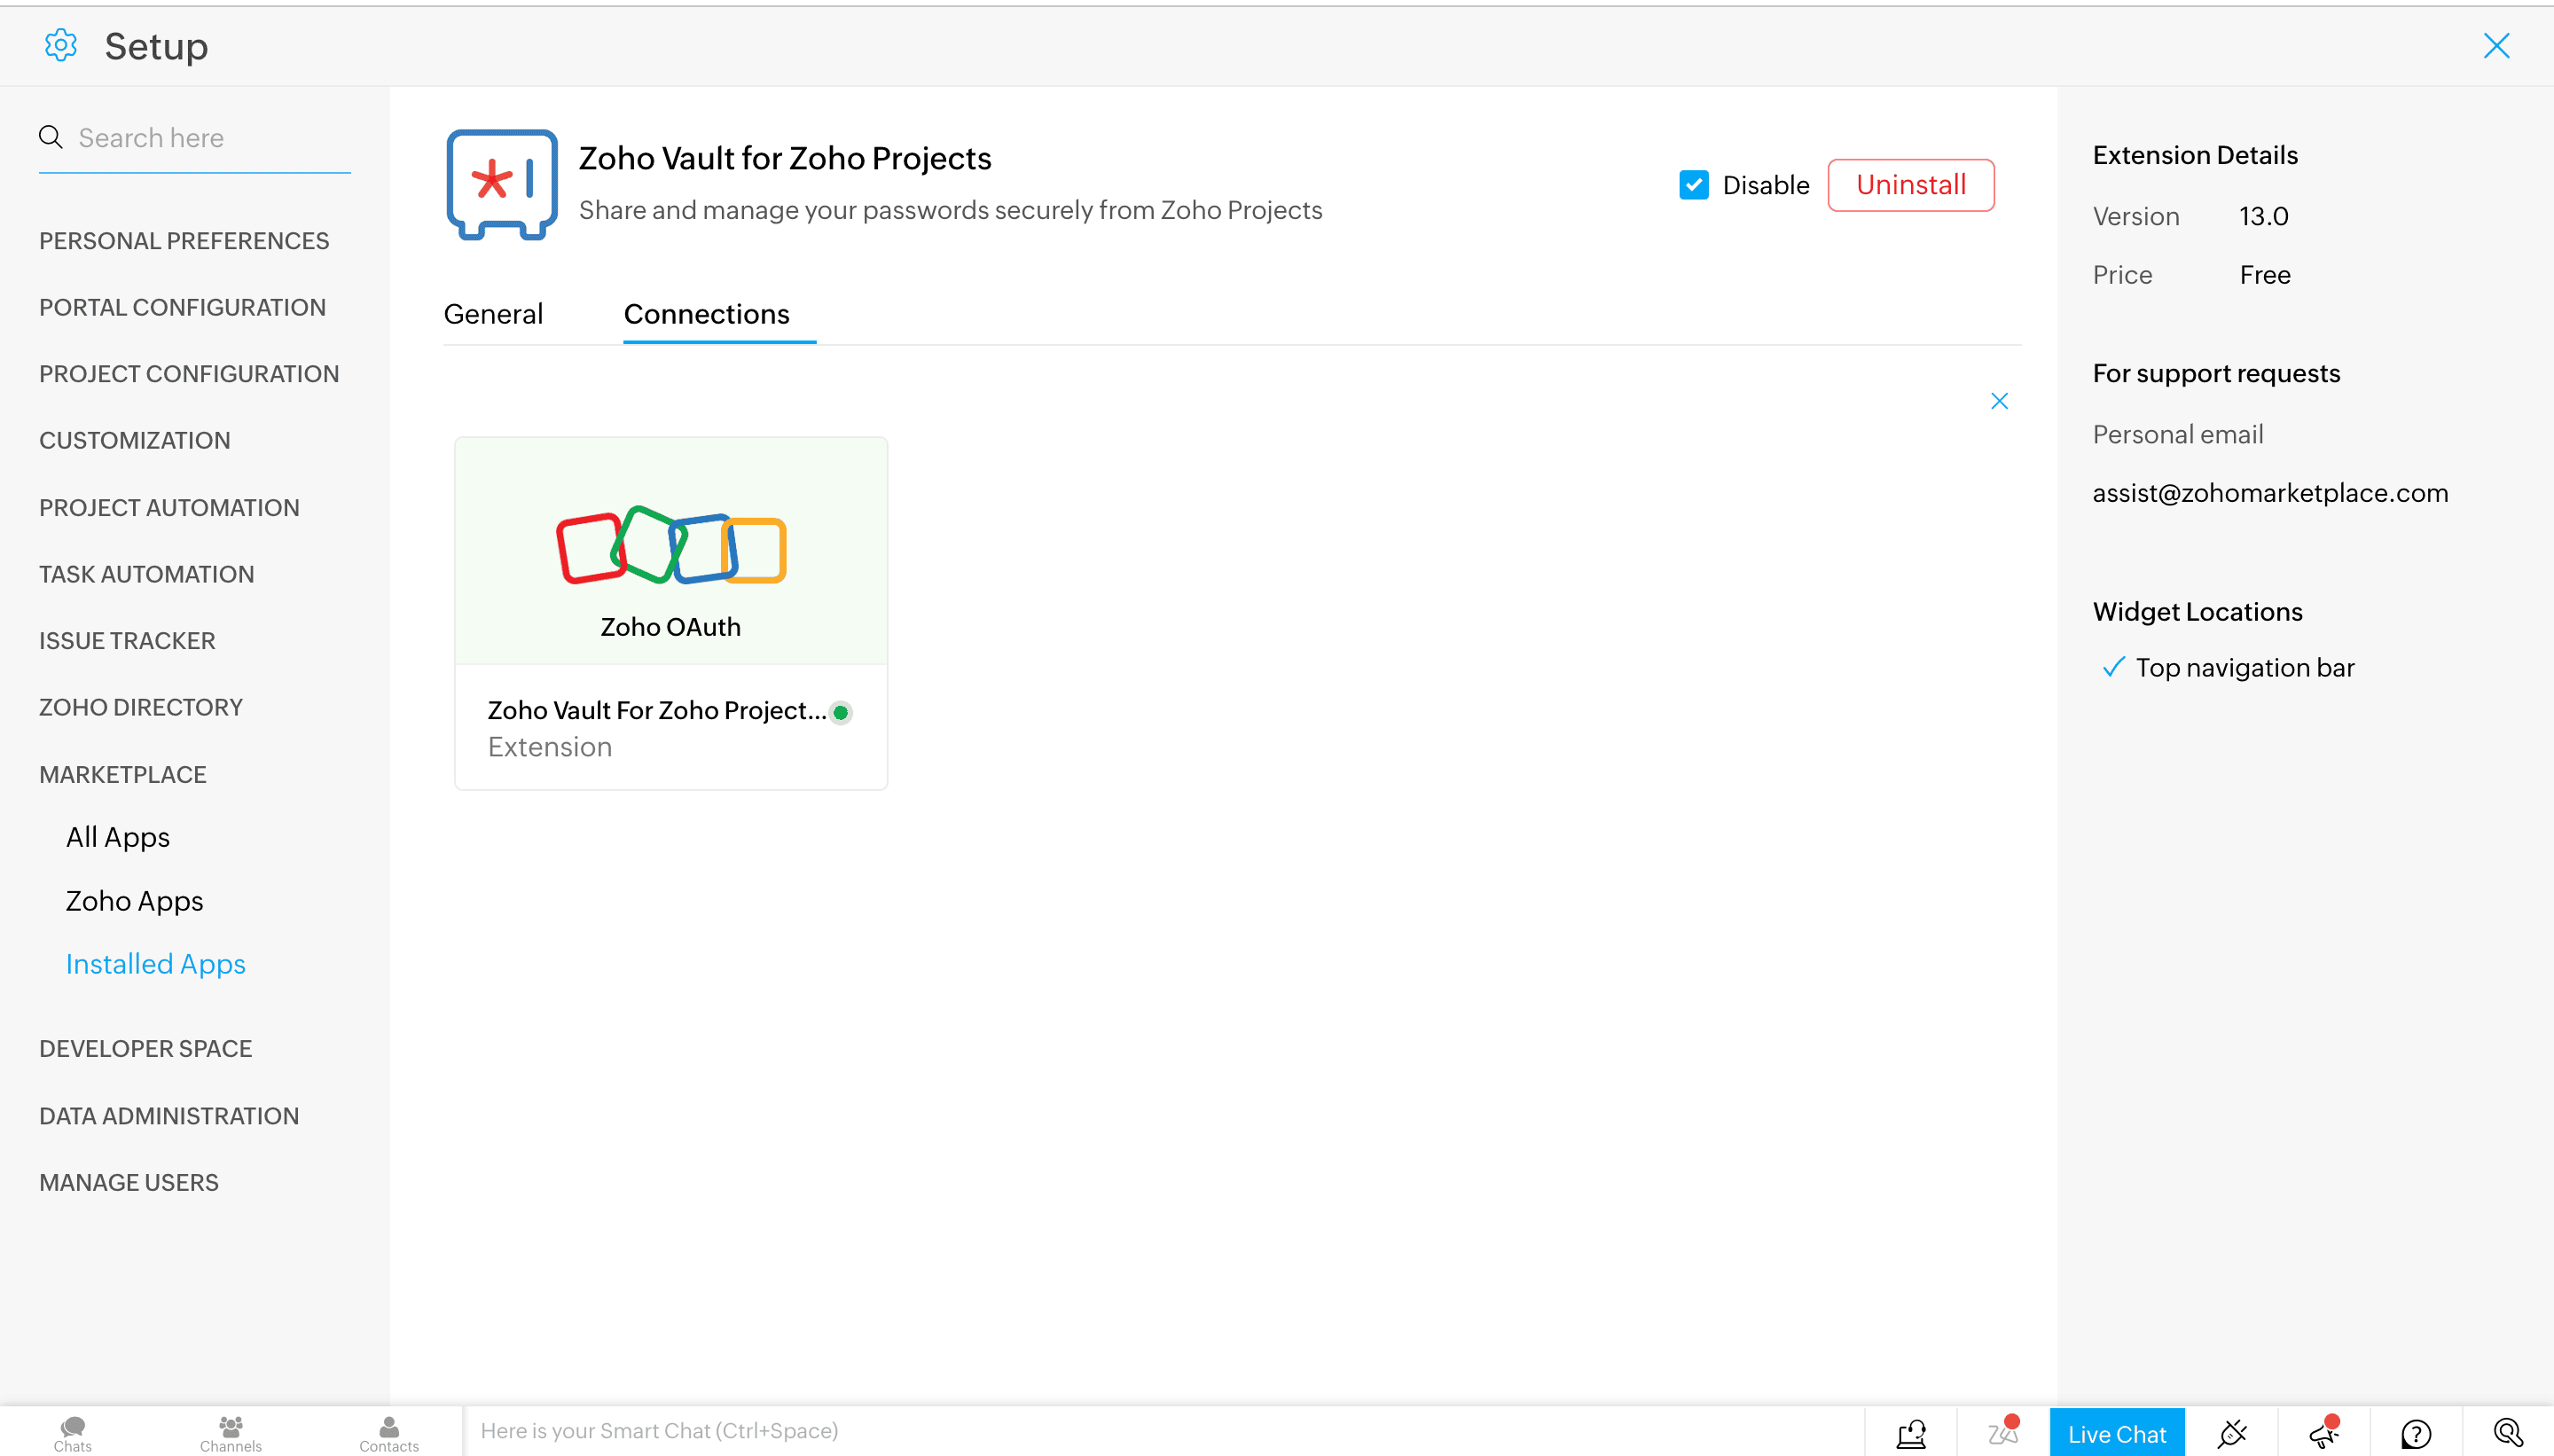Expand the Zoho Directory section

click(141, 707)
